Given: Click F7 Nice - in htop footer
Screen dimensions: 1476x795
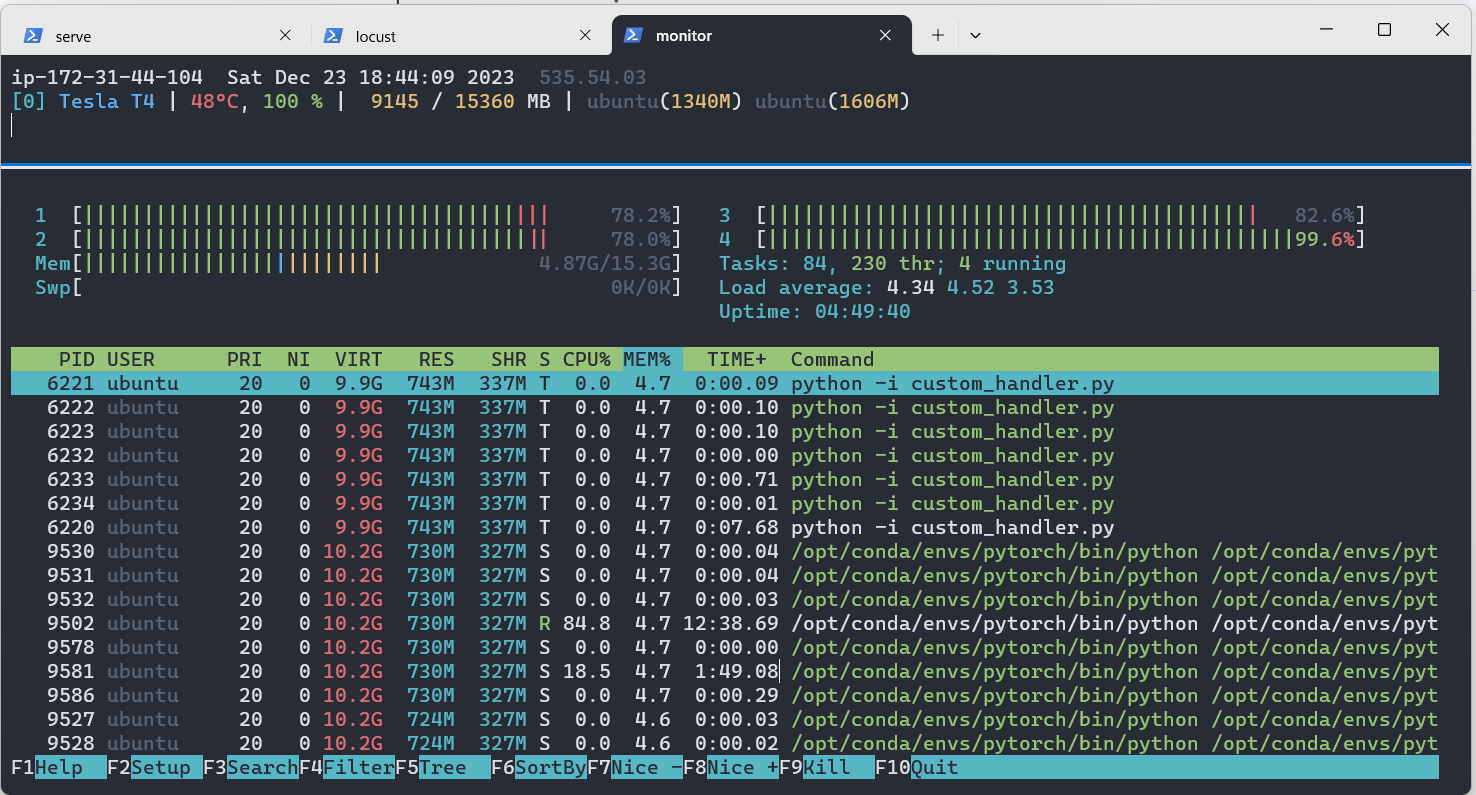Looking at the screenshot, I should tap(635, 767).
